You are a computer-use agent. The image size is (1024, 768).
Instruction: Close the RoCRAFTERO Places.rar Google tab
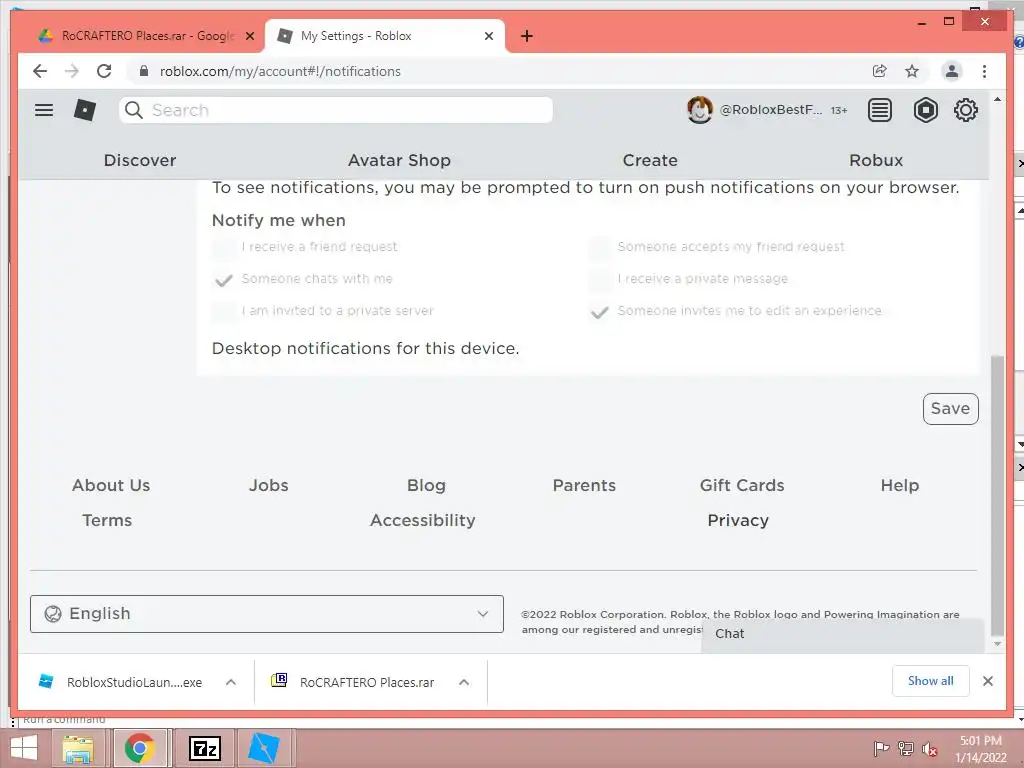tap(249, 36)
